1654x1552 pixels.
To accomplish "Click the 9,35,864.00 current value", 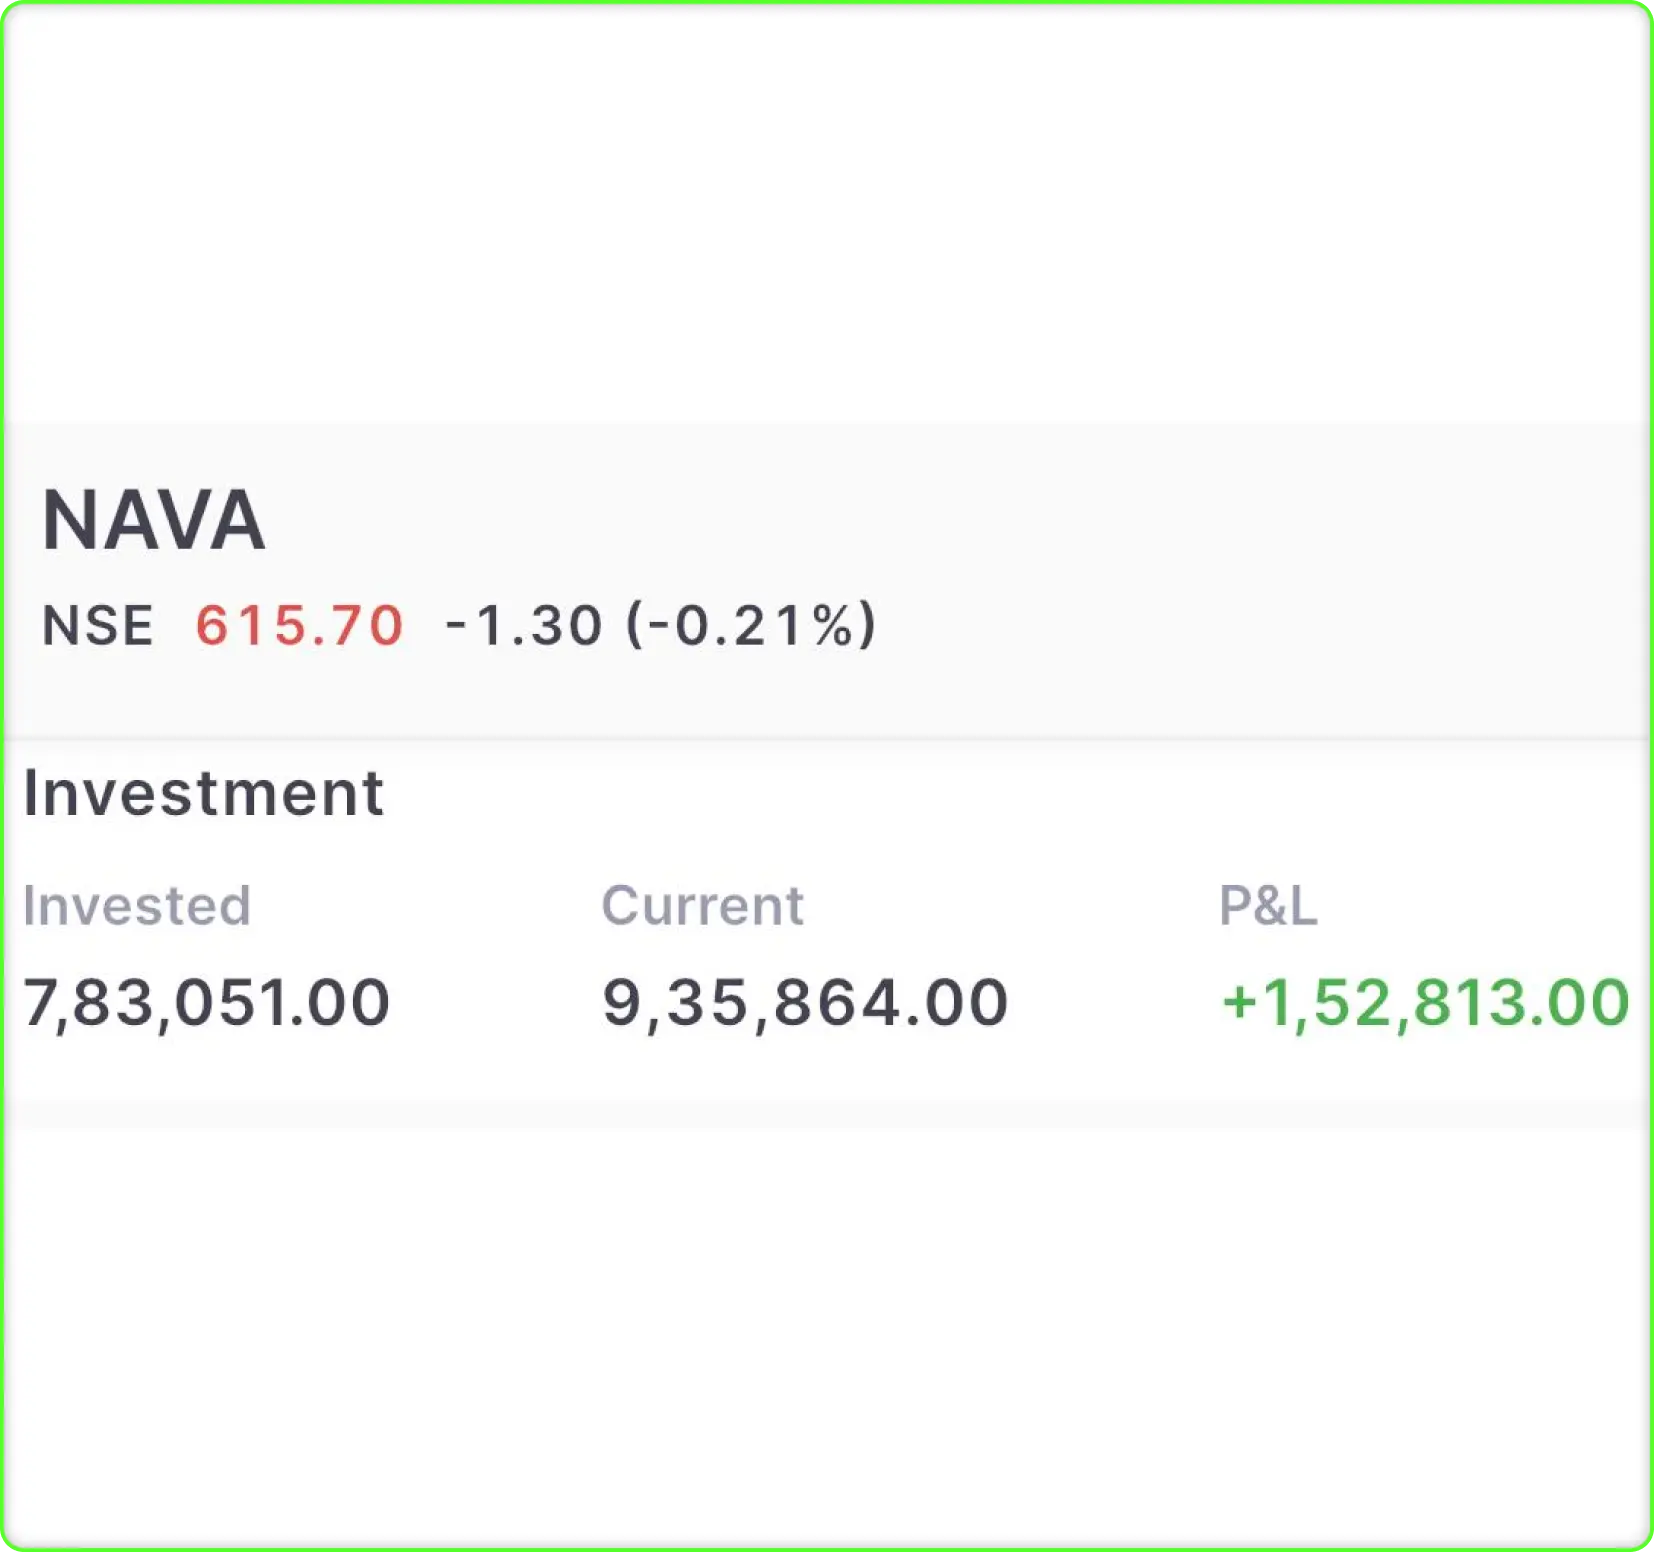I will coord(805,1003).
